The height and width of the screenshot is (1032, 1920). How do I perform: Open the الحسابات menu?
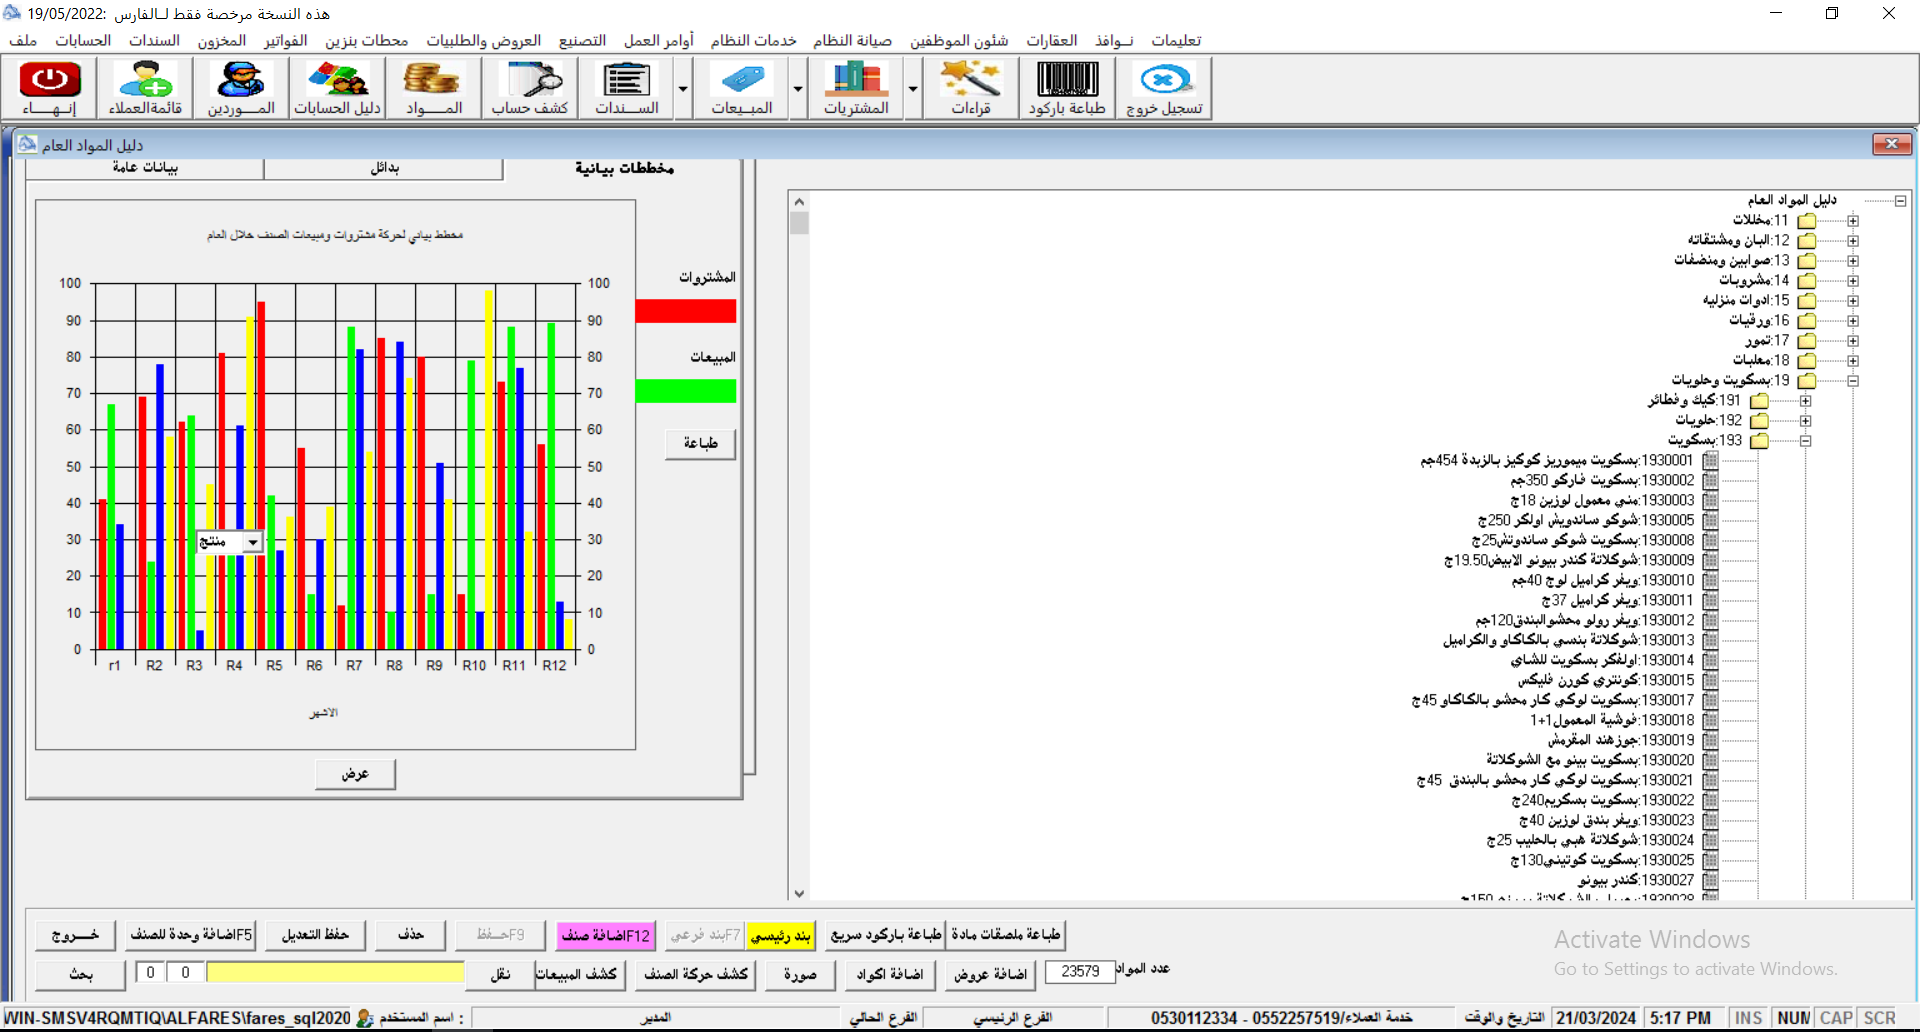point(83,40)
